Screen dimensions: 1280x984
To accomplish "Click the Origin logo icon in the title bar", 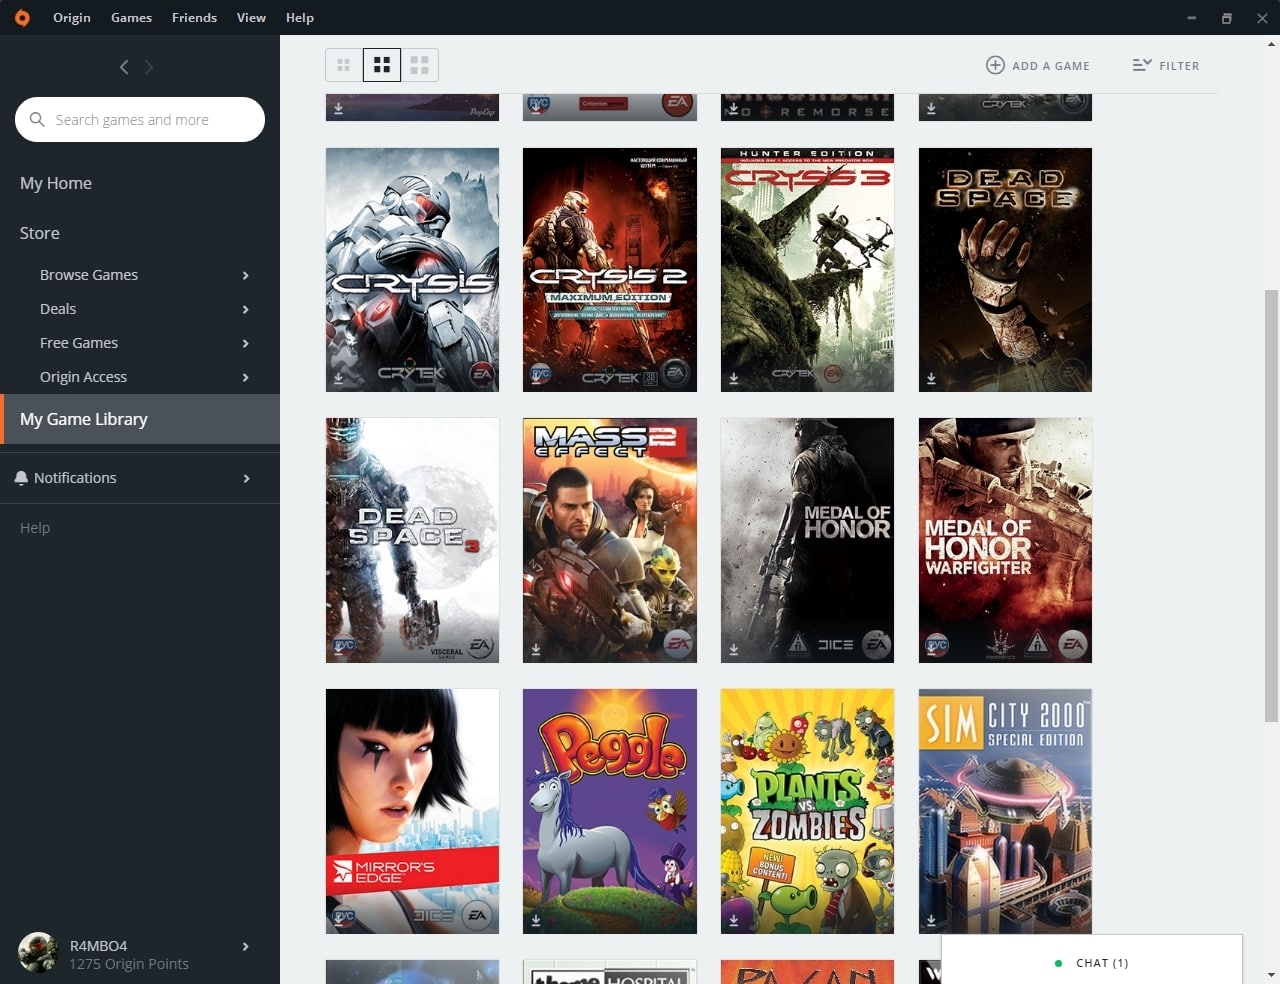I will 22,17.
